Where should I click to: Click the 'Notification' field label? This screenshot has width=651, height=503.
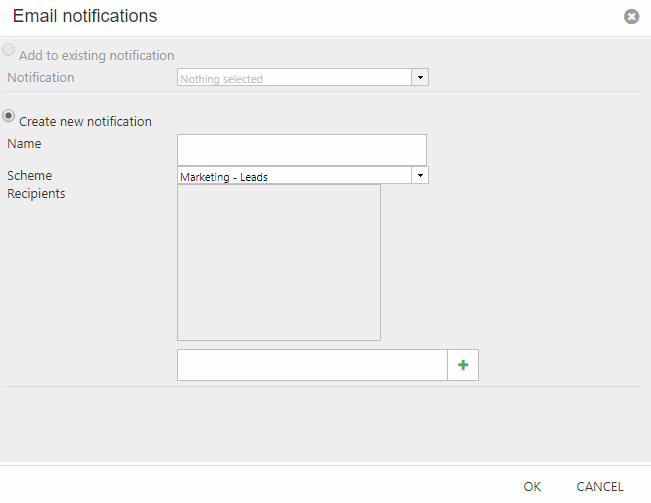pyautogui.click(x=41, y=78)
